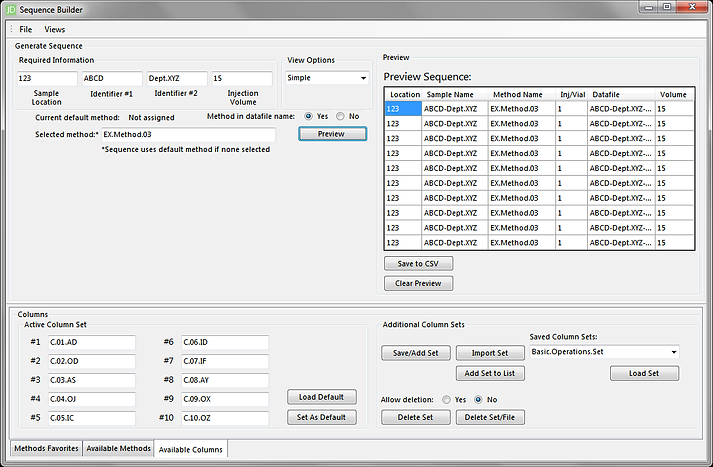
Task: Choose Yes for Allow deletion
Action: [447, 400]
